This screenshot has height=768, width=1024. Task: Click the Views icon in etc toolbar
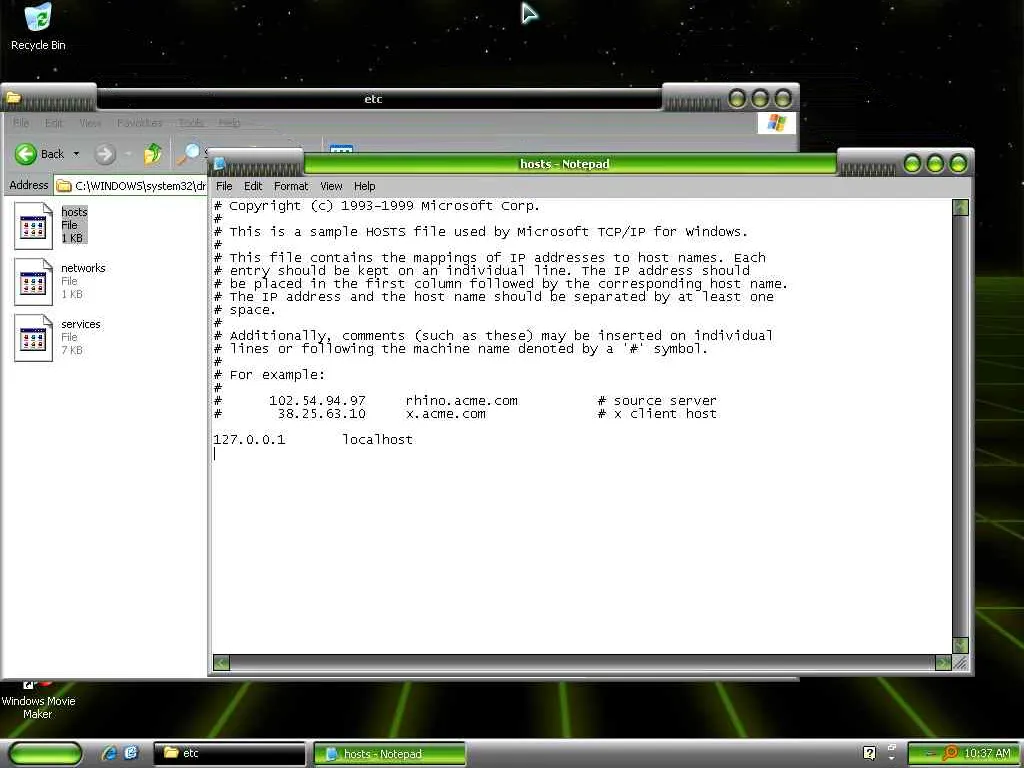pyautogui.click(x=341, y=149)
